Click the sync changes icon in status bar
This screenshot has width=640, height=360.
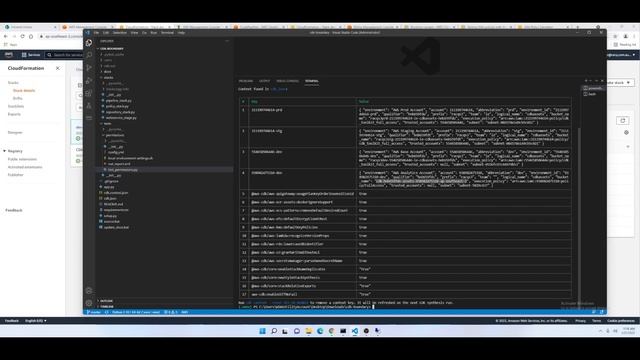click(107, 312)
